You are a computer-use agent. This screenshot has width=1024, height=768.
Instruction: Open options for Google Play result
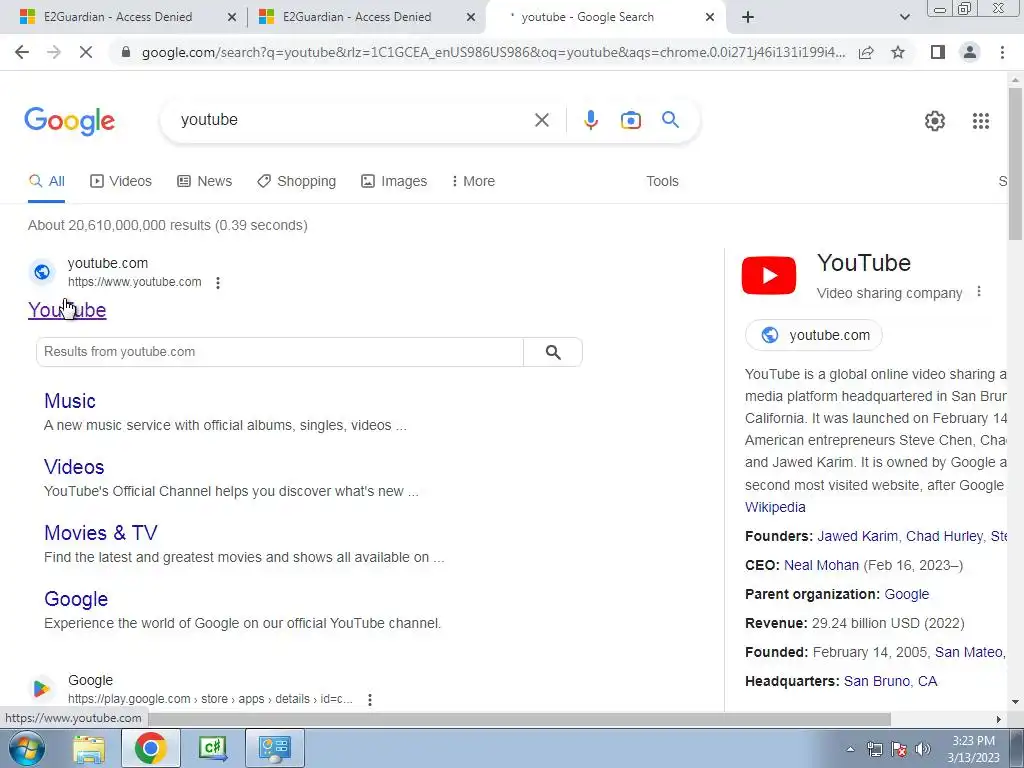pyautogui.click(x=370, y=699)
